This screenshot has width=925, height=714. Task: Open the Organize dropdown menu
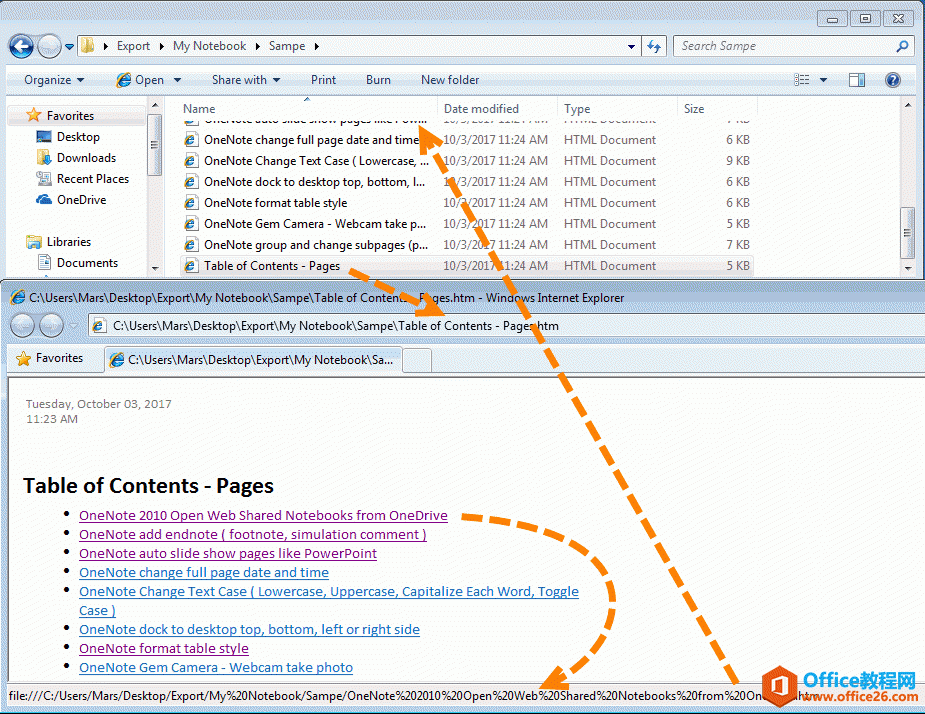point(54,80)
